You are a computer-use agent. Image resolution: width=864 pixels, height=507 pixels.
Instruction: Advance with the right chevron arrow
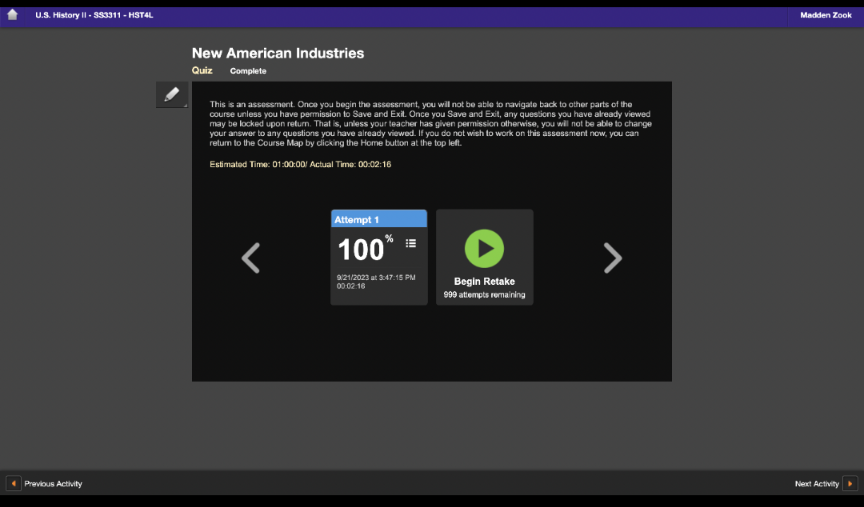(x=612, y=258)
